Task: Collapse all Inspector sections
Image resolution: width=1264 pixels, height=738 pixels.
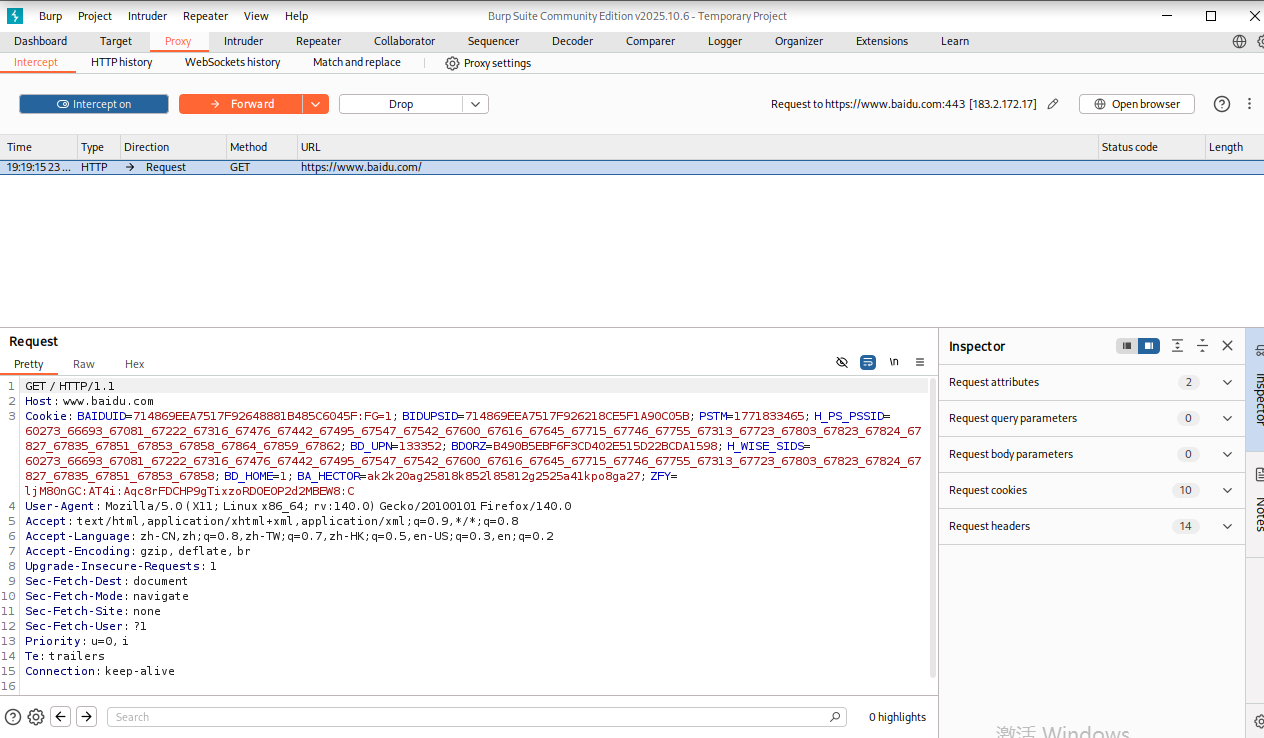Action: [x=1203, y=346]
